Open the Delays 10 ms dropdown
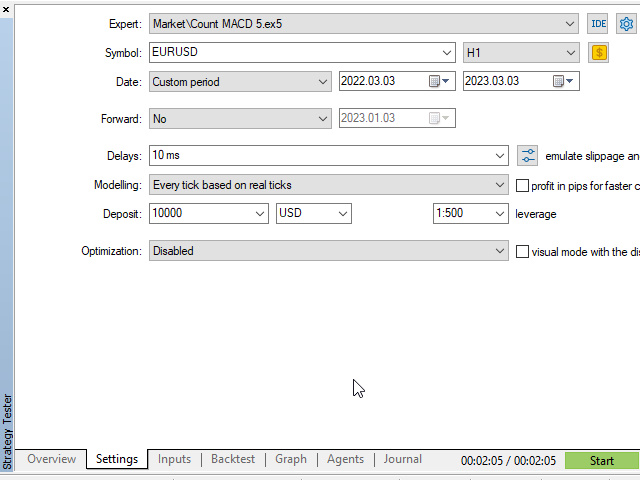This screenshot has width=640, height=480. coord(500,156)
